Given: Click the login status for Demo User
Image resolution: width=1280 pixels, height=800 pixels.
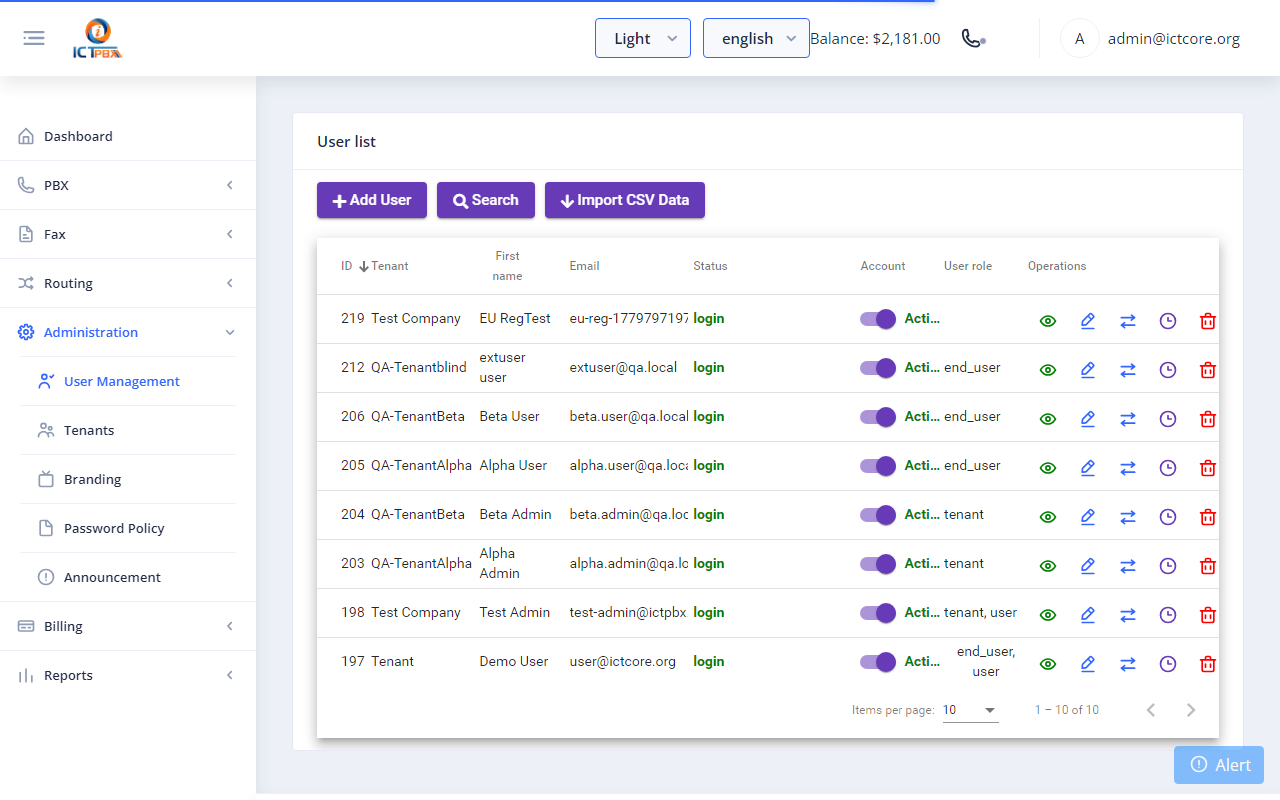Looking at the screenshot, I should pyautogui.click(x=709, y=661).
